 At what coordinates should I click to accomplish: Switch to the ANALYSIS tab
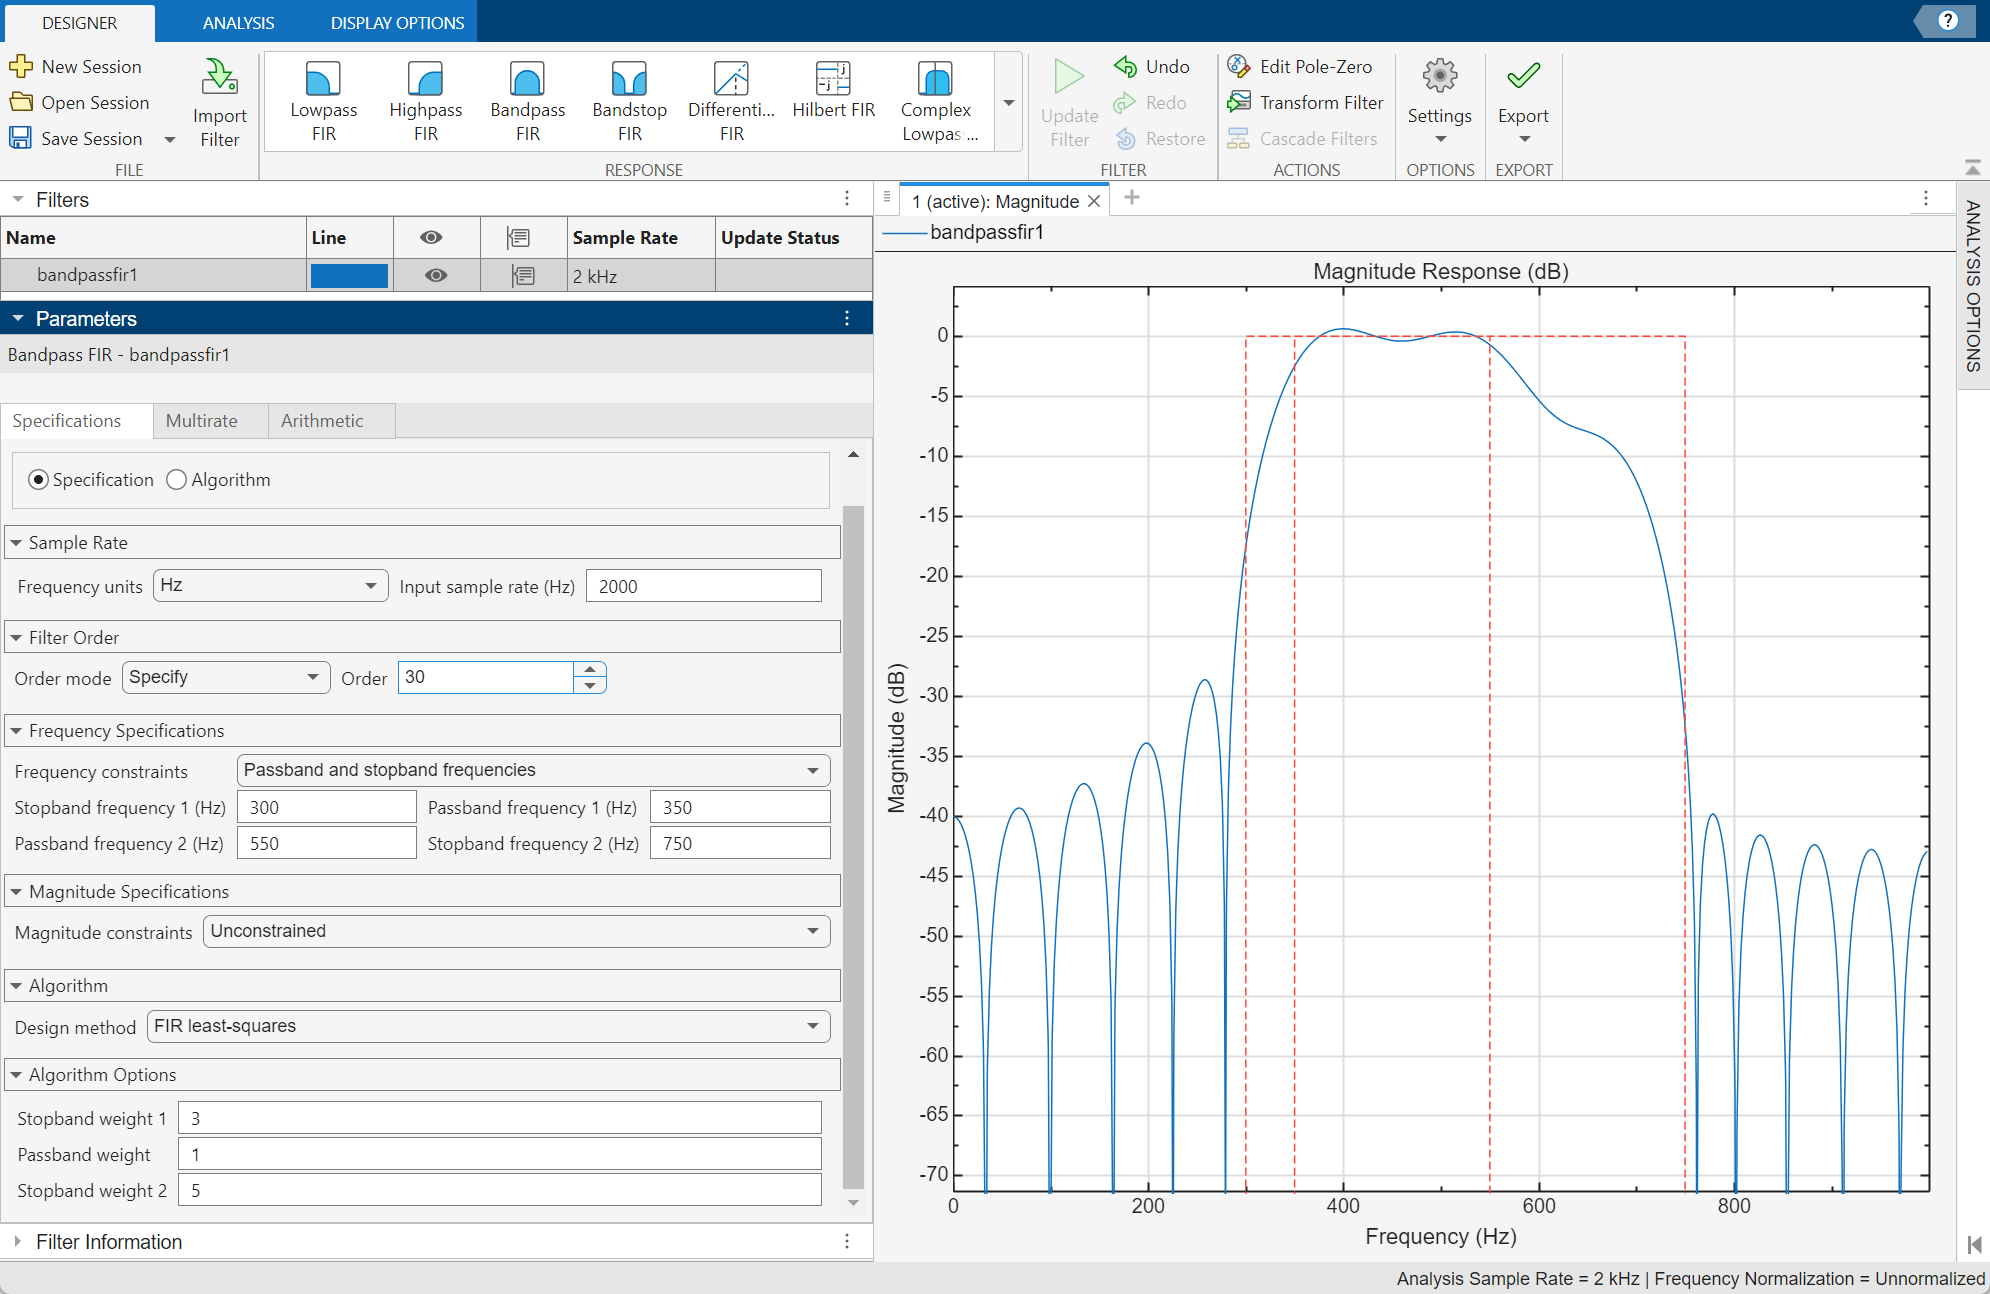click(238, 22)
